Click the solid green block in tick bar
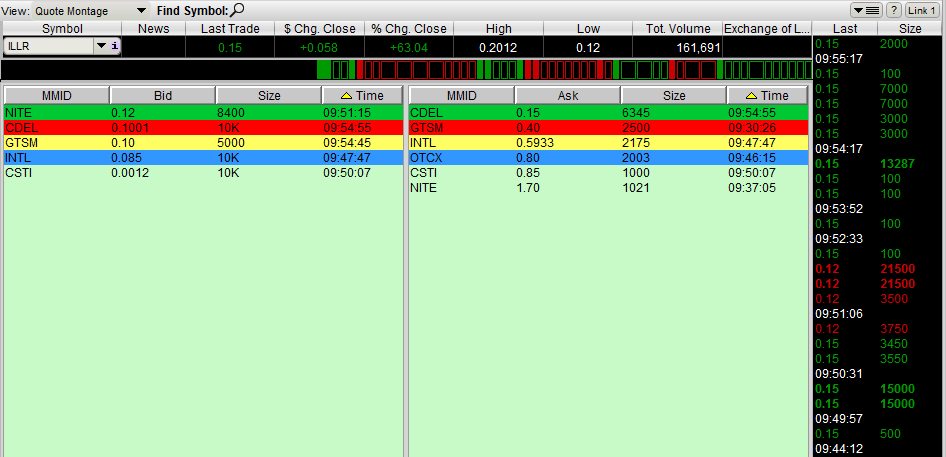 click(323, 70)
